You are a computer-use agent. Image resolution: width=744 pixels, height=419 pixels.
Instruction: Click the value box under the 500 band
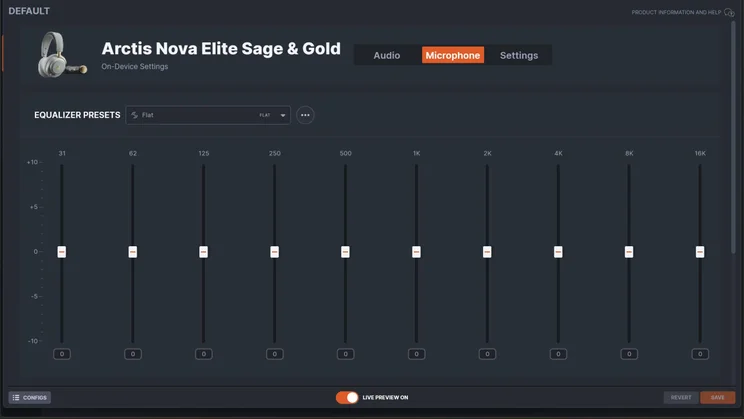tap(345, 354)
